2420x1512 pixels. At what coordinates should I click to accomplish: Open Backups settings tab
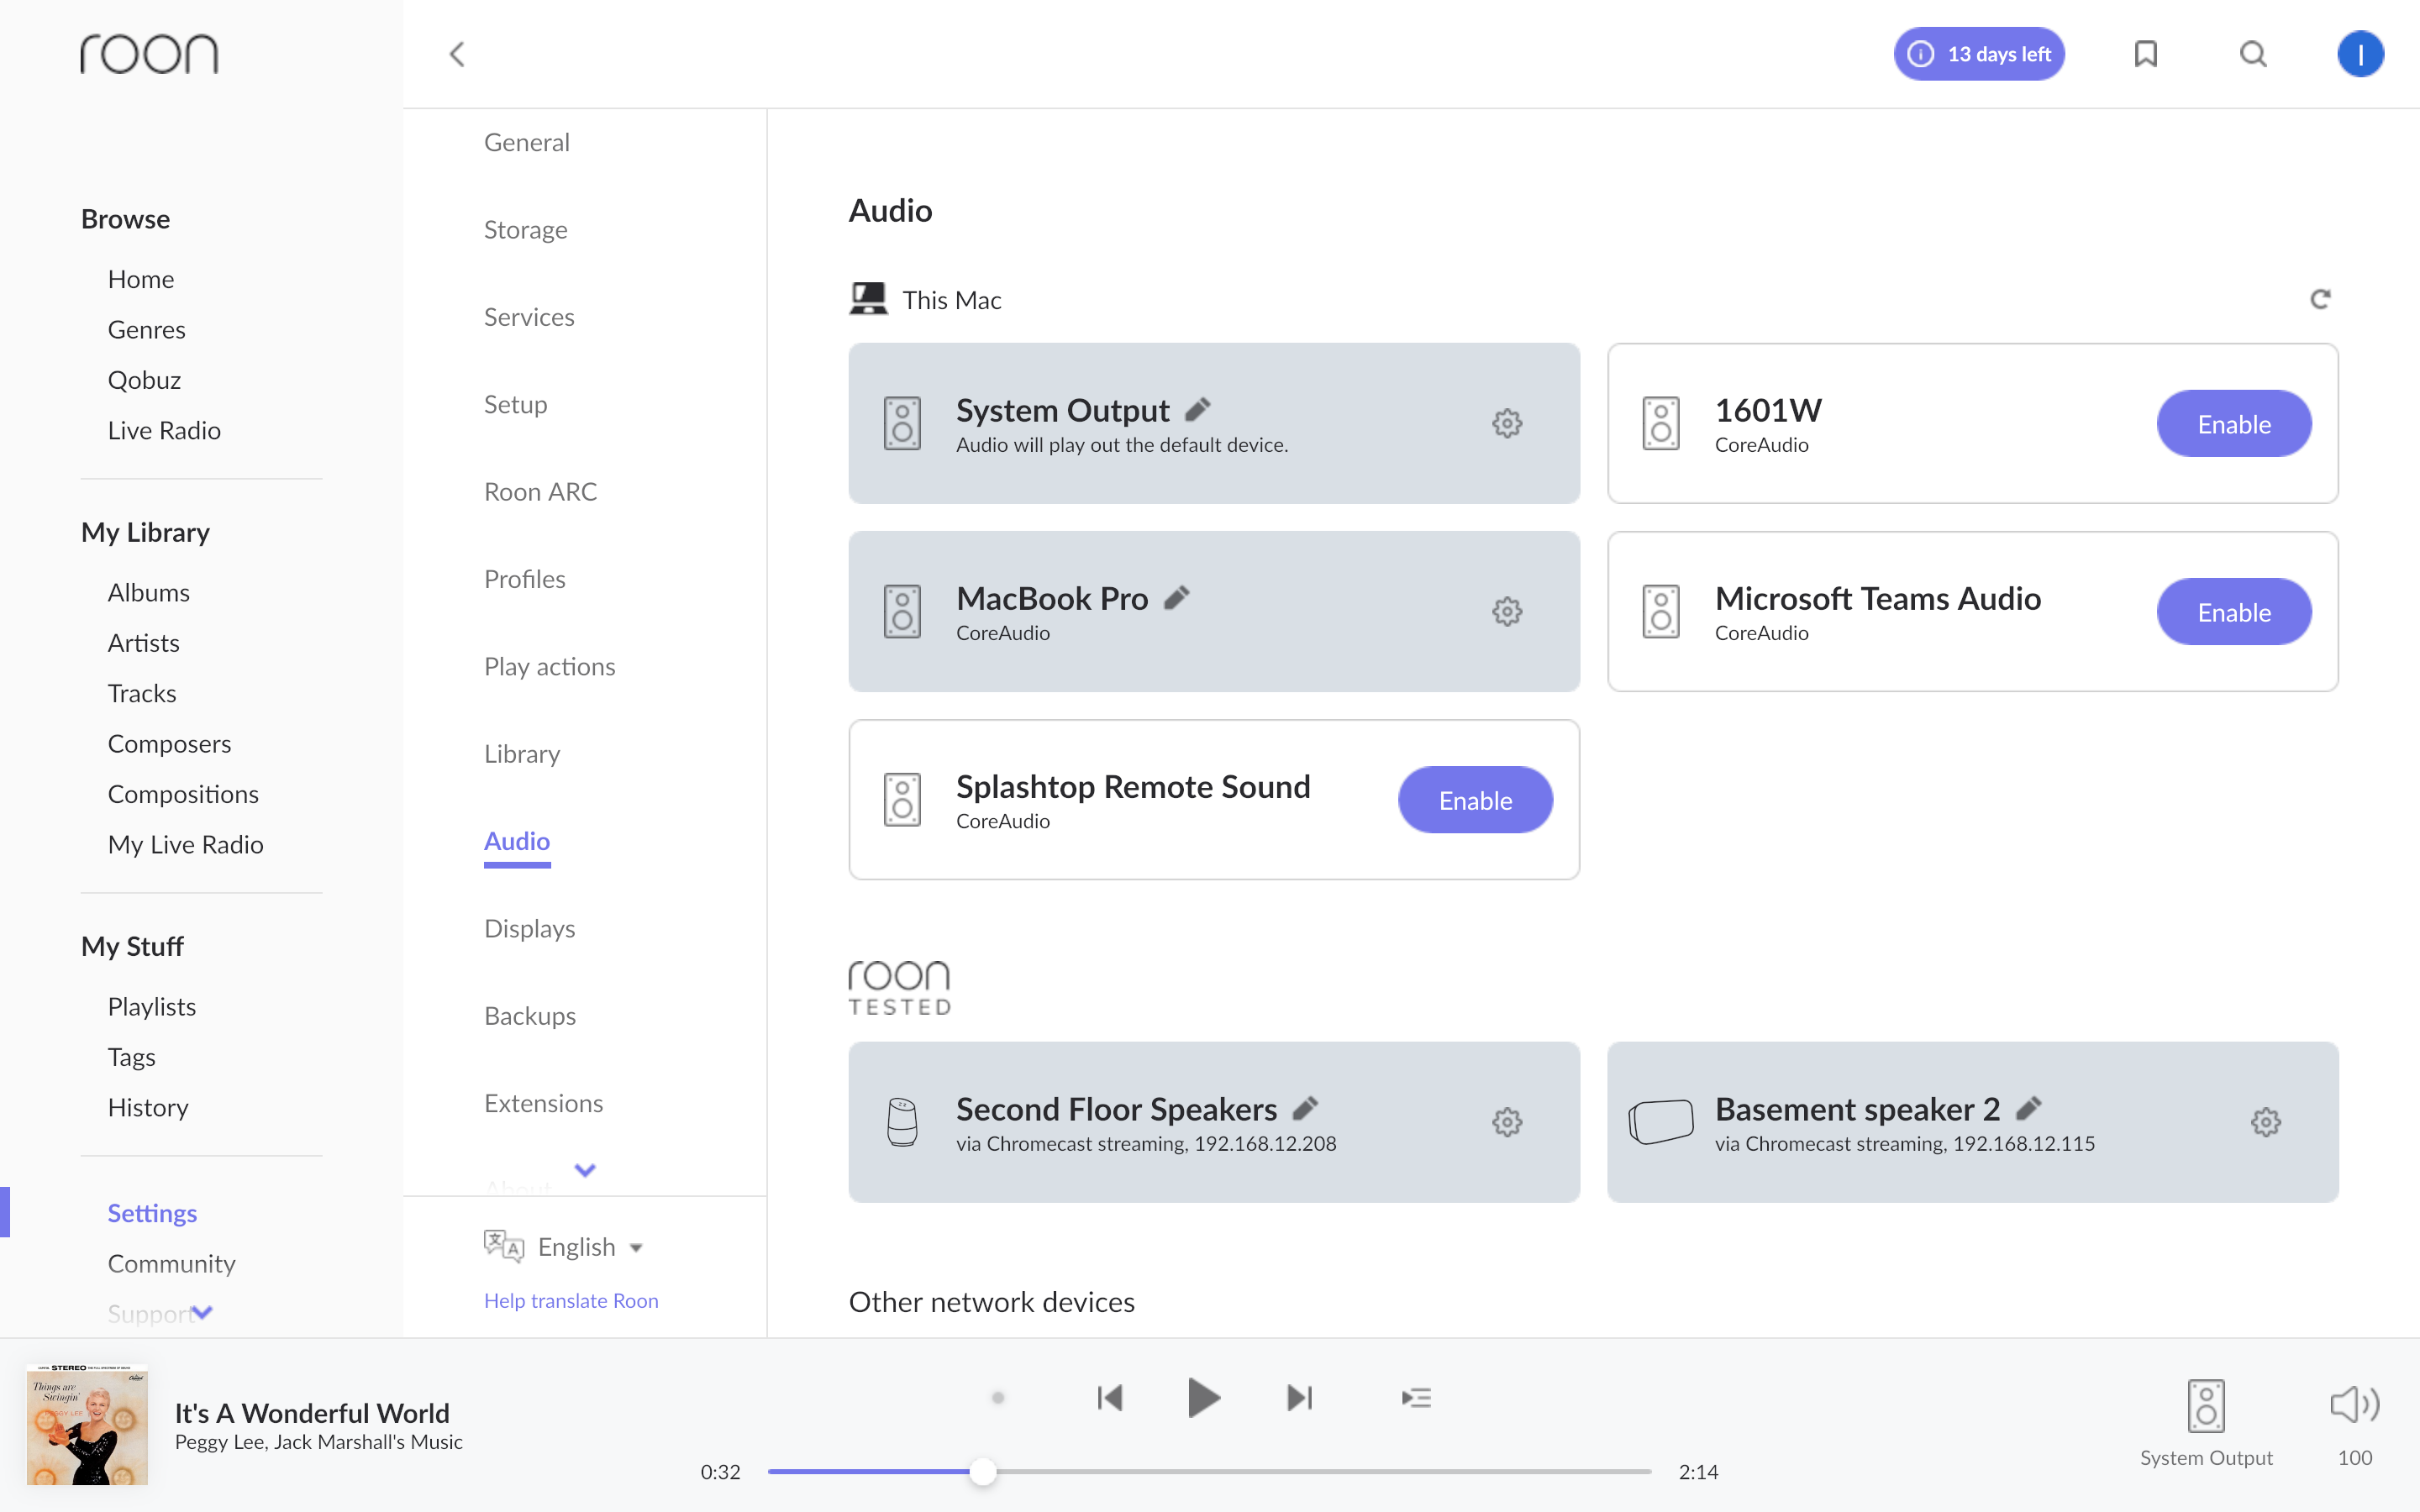click(530, 1015)
